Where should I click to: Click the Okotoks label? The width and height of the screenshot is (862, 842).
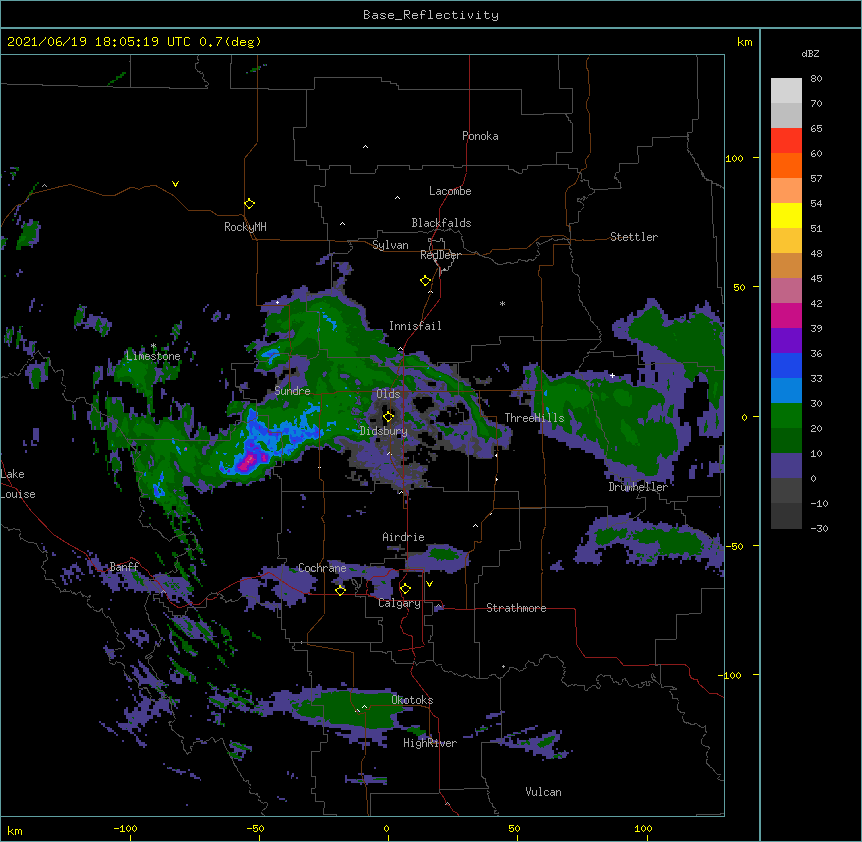[412, 700]
